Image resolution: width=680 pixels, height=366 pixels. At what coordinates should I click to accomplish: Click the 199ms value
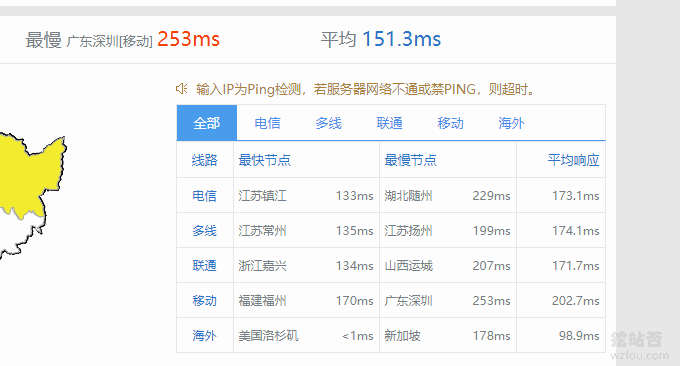tap(491, 231)
